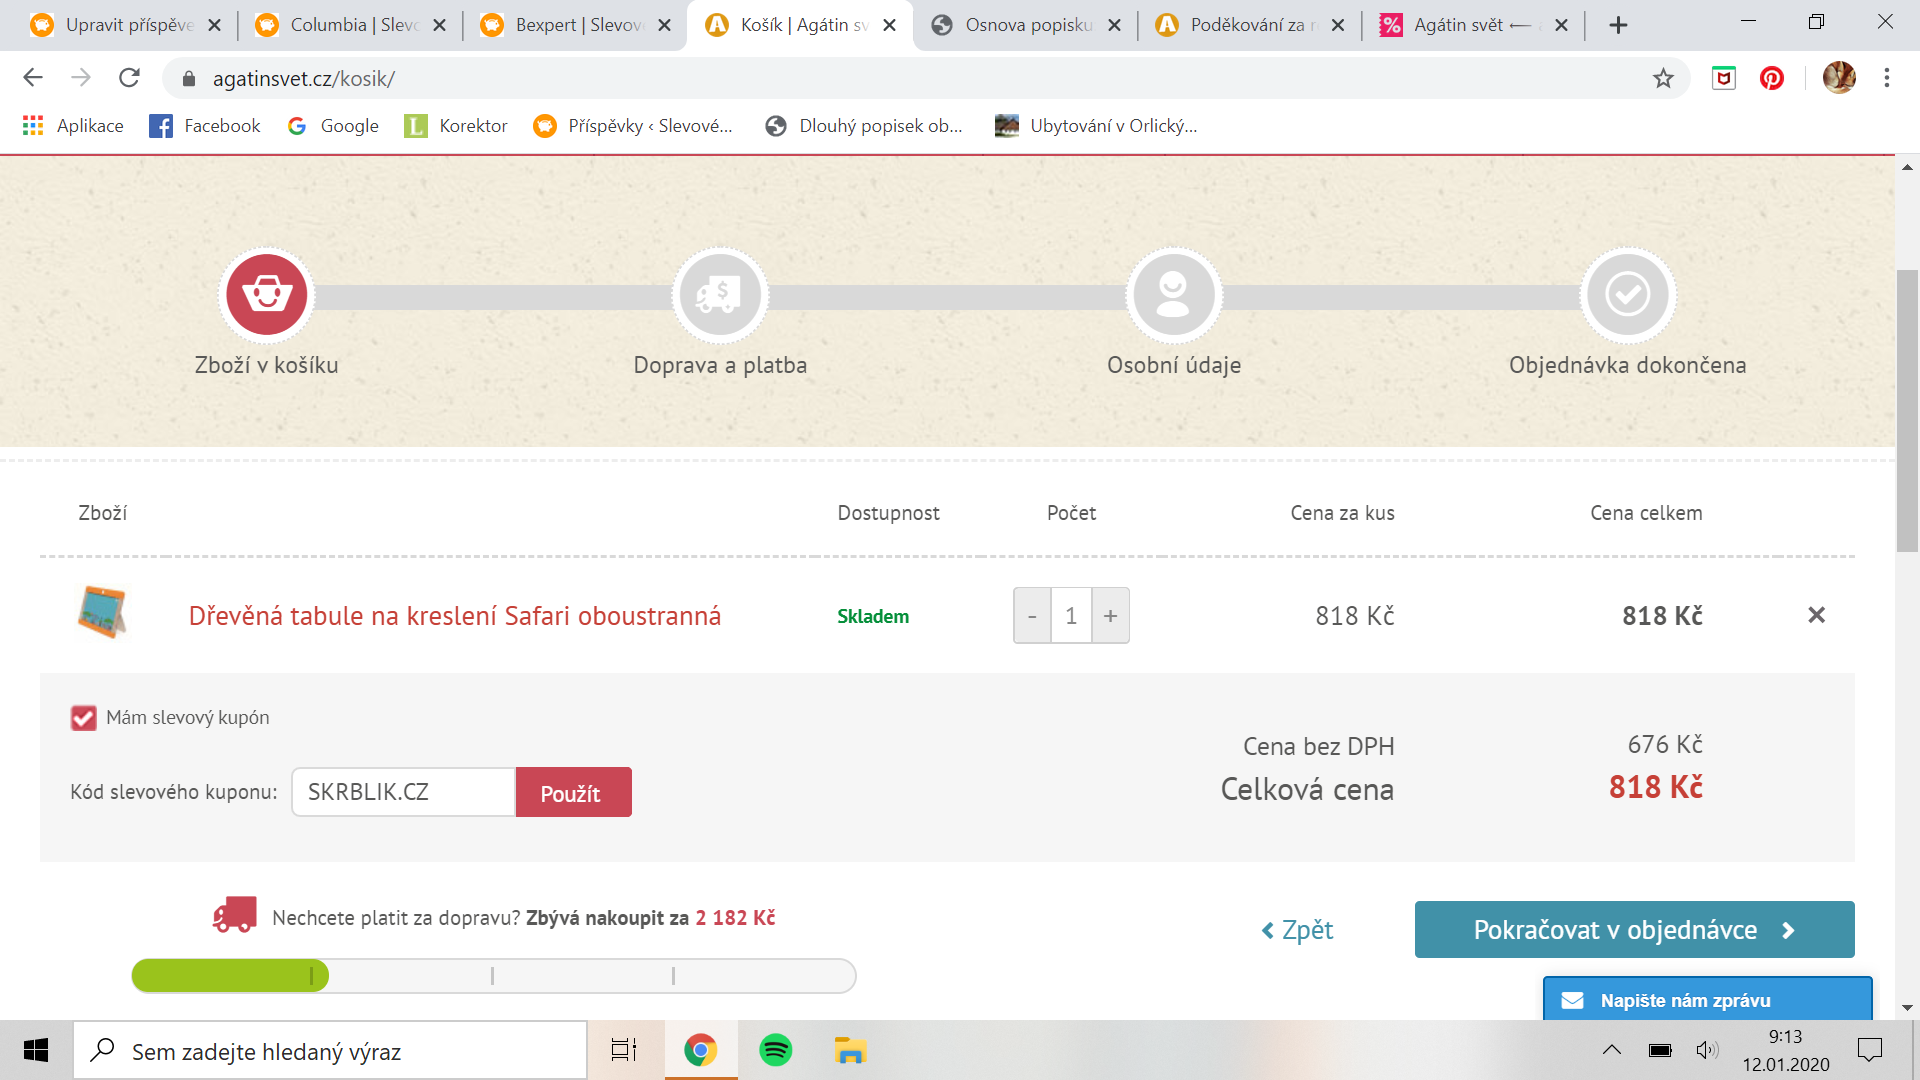
Task: Switch to the Columbia | Slevový tab
Action: point(350,25)
